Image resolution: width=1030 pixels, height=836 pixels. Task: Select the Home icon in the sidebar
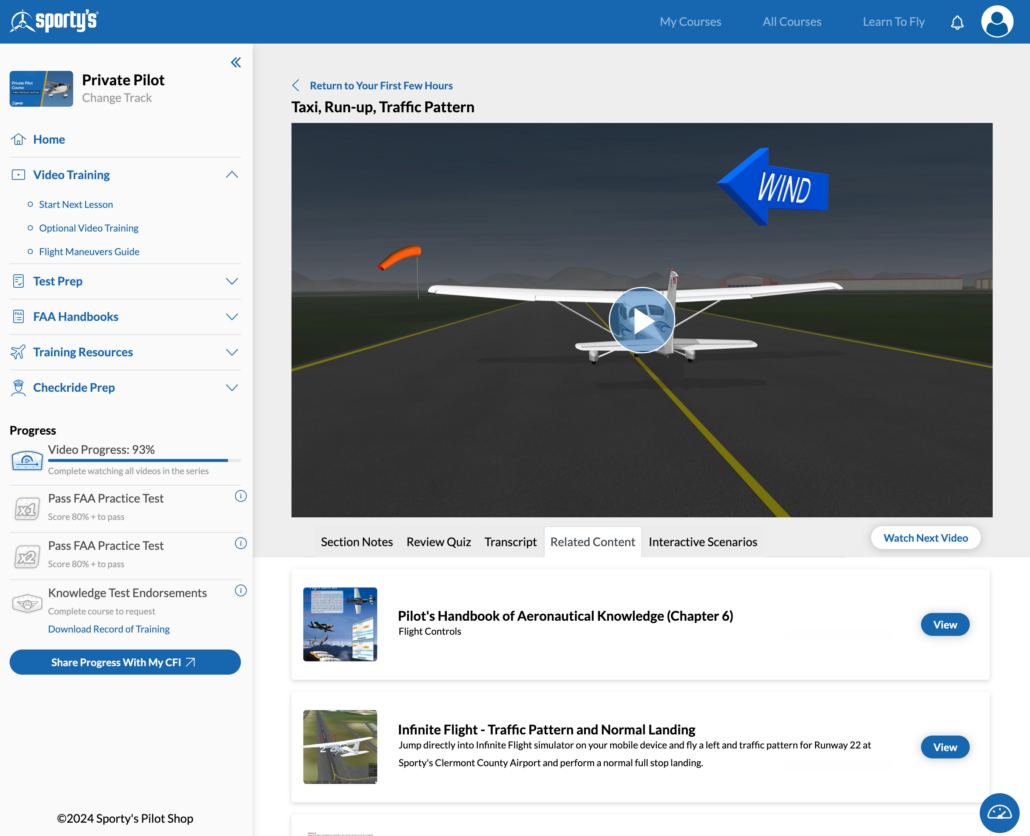coord(17,139)
